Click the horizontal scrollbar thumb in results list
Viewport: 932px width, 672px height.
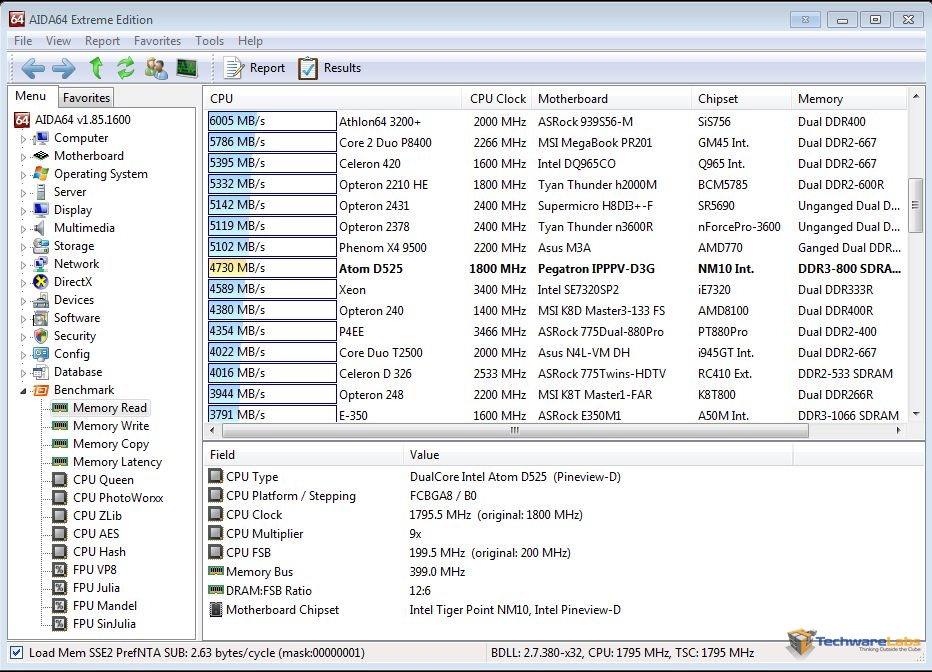[515, 431]
